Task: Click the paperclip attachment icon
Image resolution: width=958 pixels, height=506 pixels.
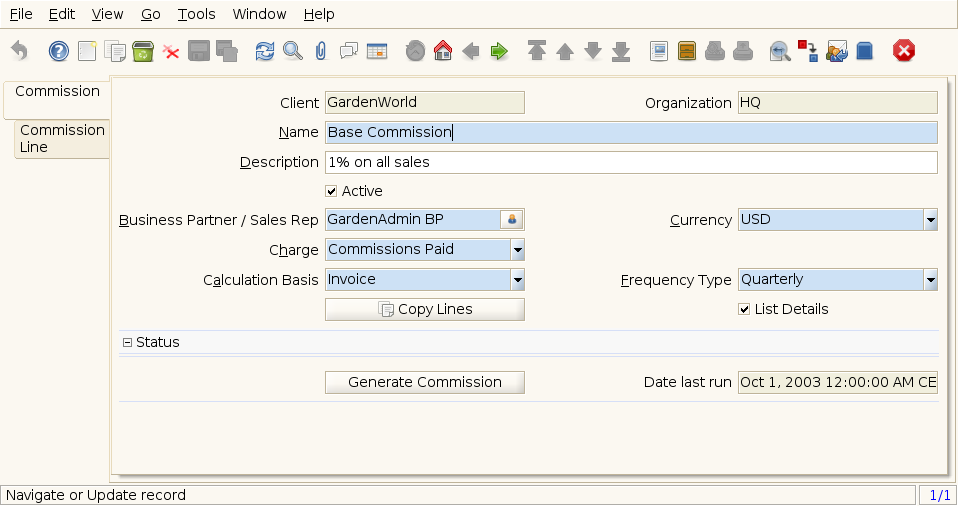Action: coord(320,51)
